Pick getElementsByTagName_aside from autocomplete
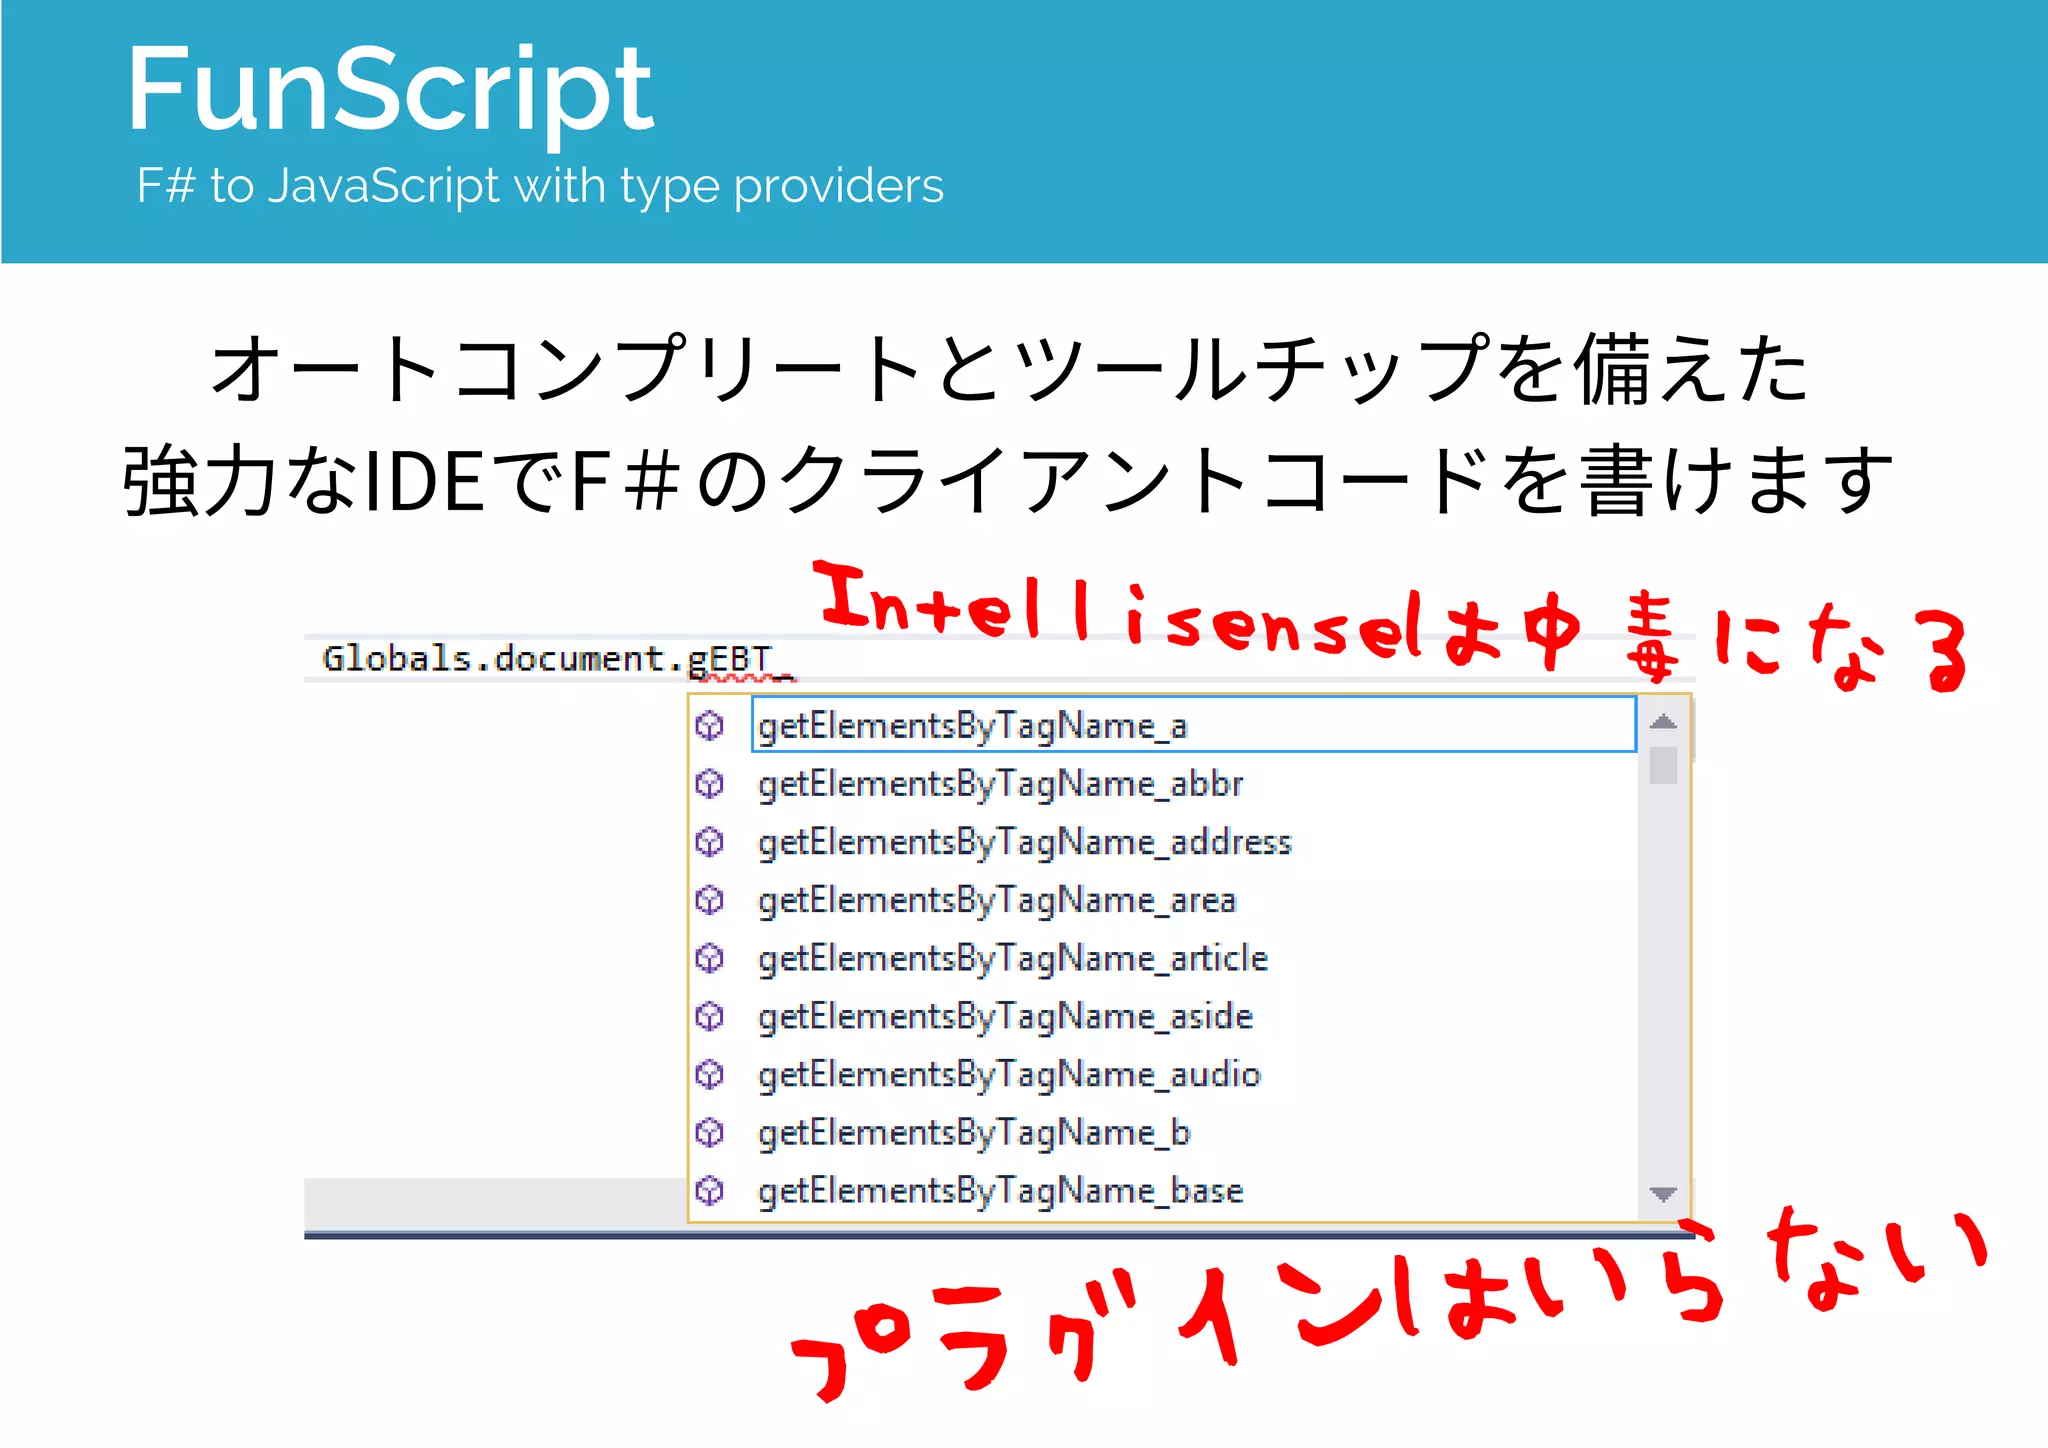This screenshot has height=1448, width=2048. (1005, 1016)
